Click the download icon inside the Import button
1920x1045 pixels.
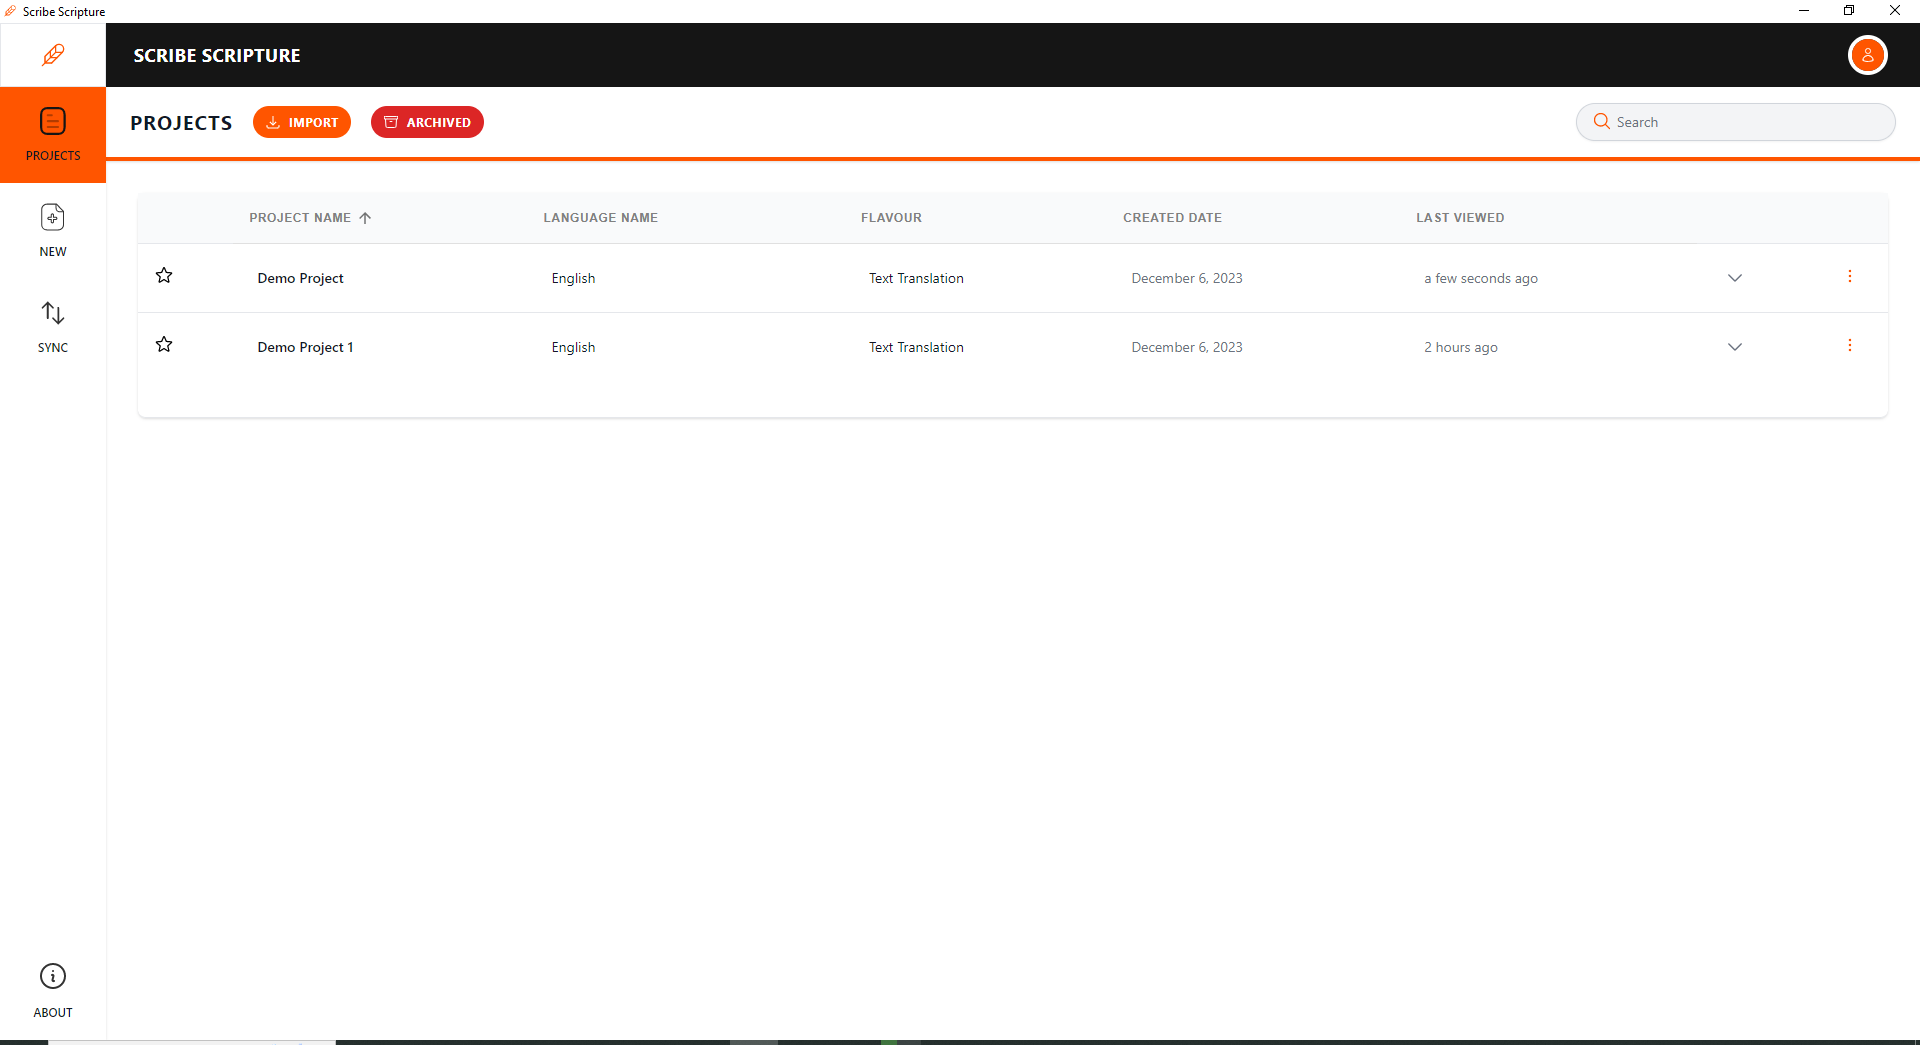pyautogui.click(x=274, y=122)
